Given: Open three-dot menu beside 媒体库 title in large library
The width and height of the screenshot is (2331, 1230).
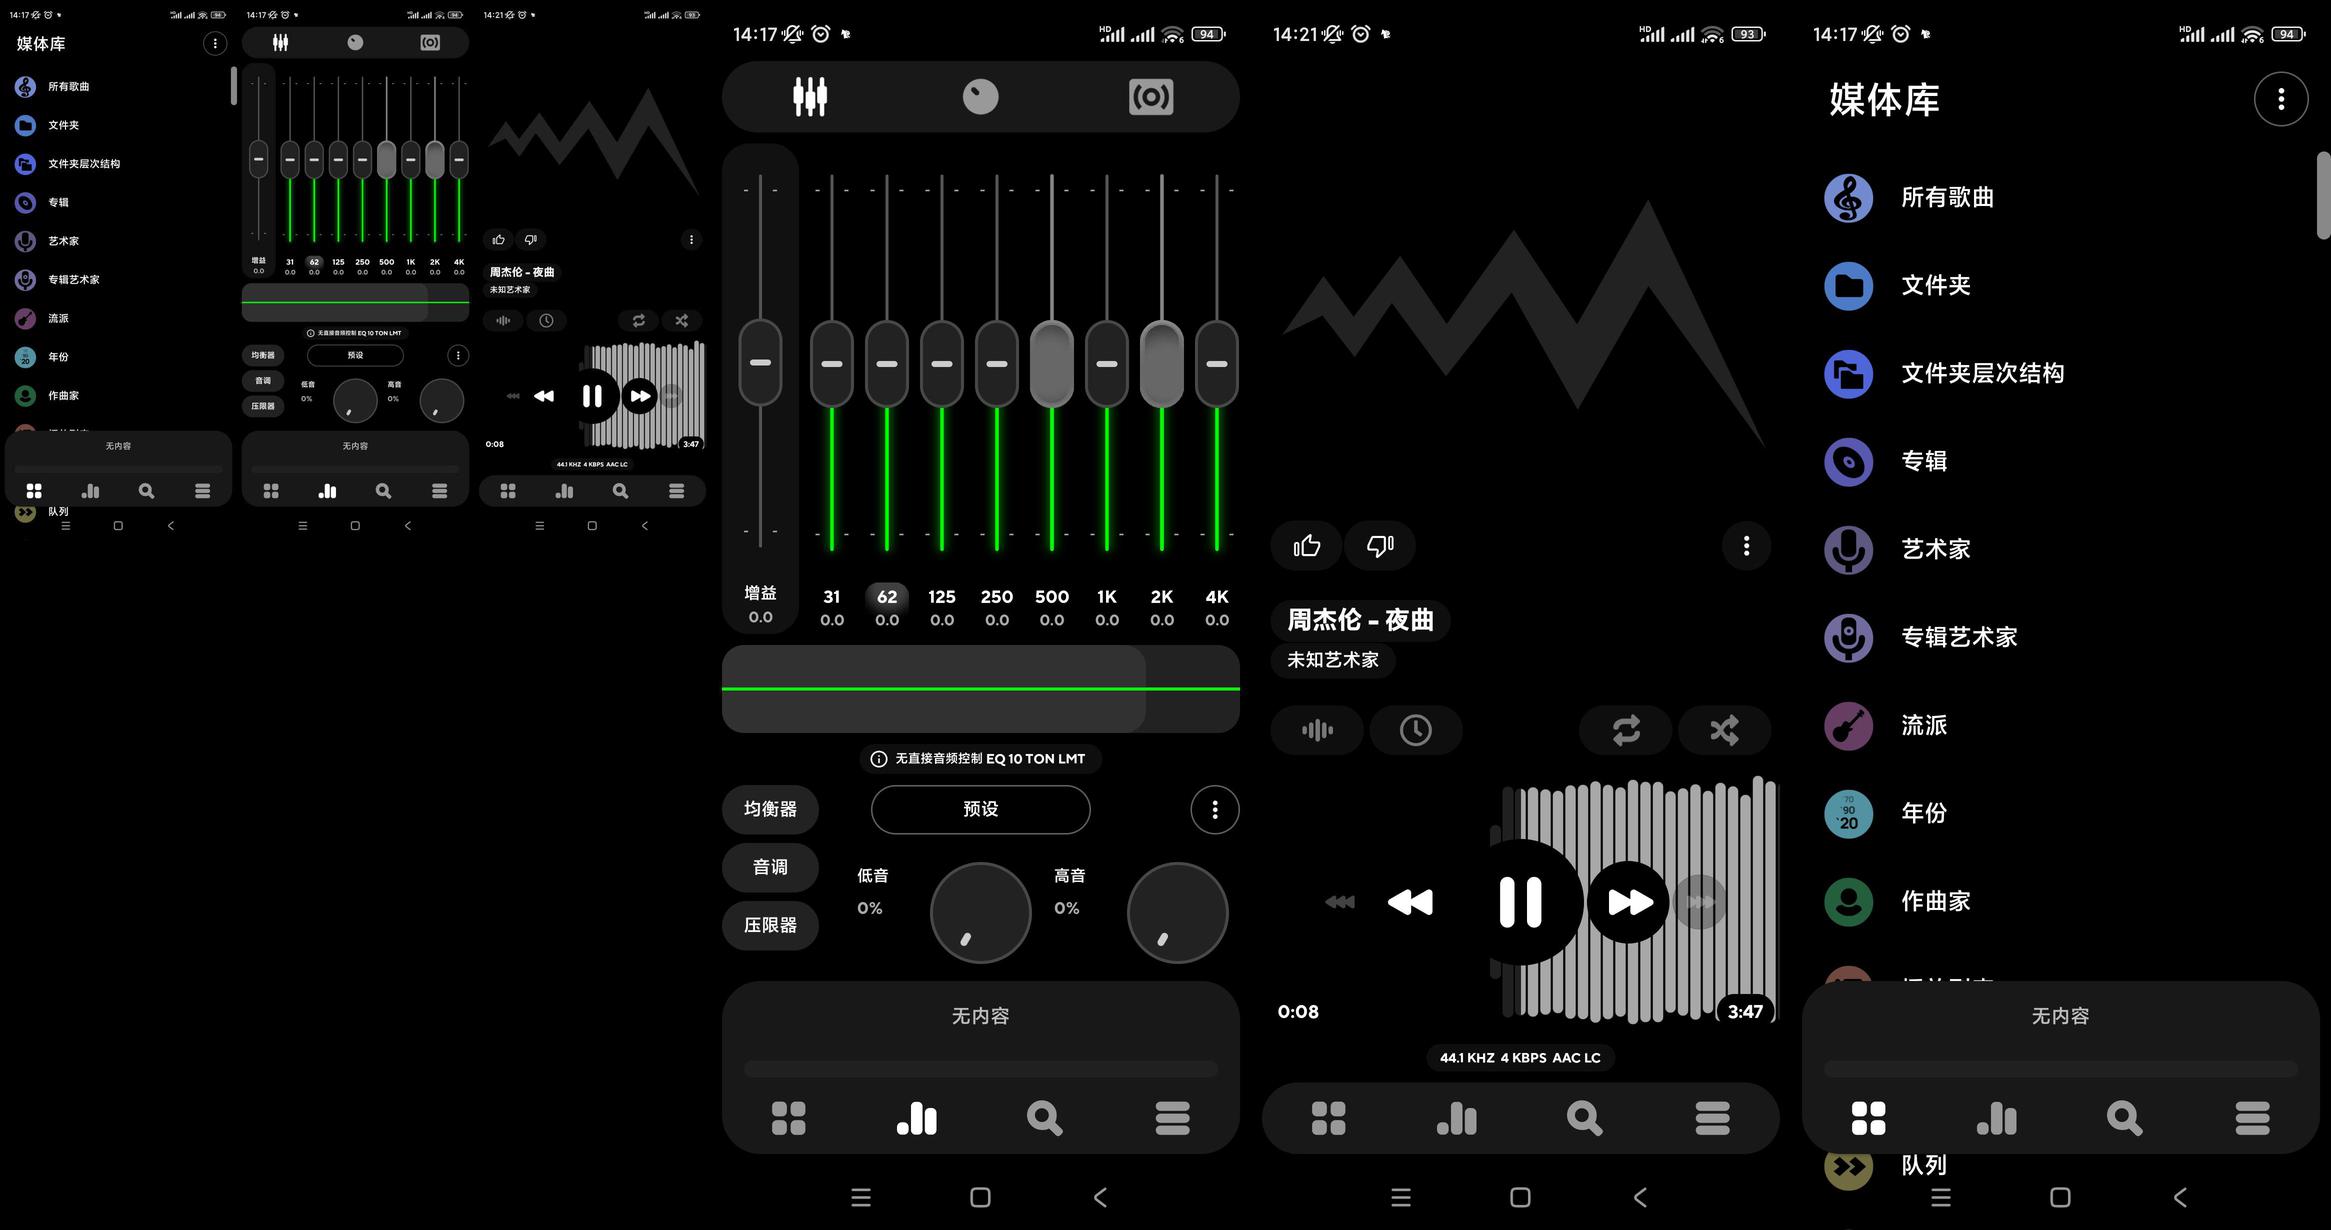Looking at the screenshot, I should (x=2280, y=99).
